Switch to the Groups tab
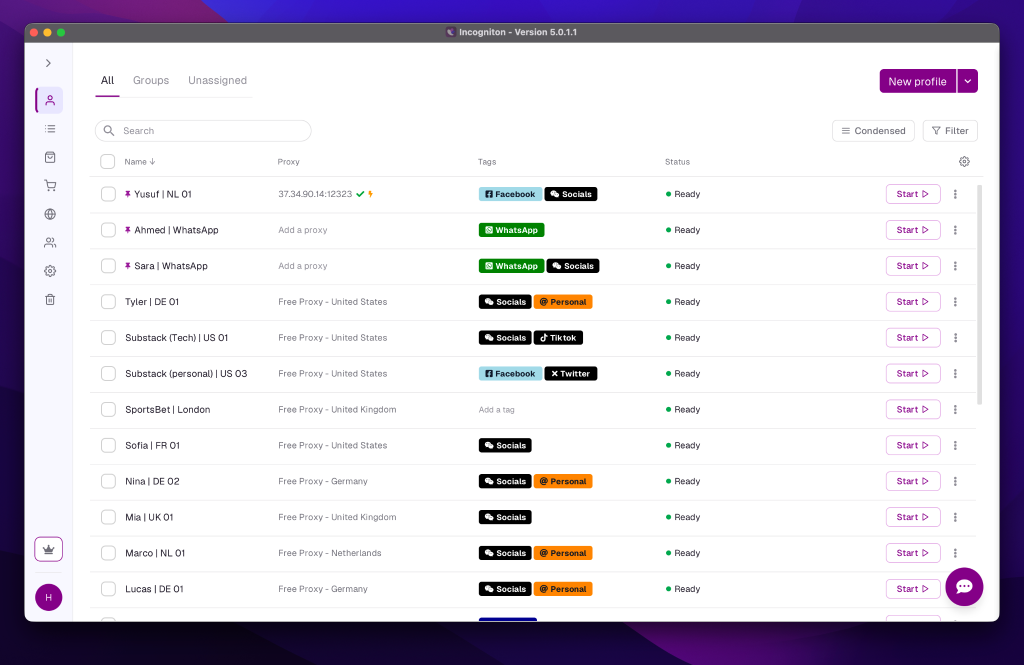 151,80
